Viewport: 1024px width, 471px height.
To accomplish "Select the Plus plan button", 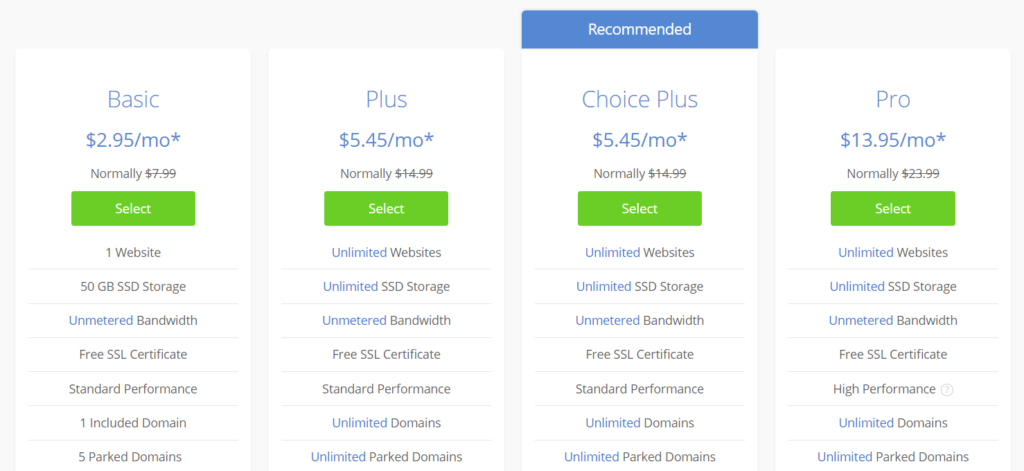I will click(386, 208).
